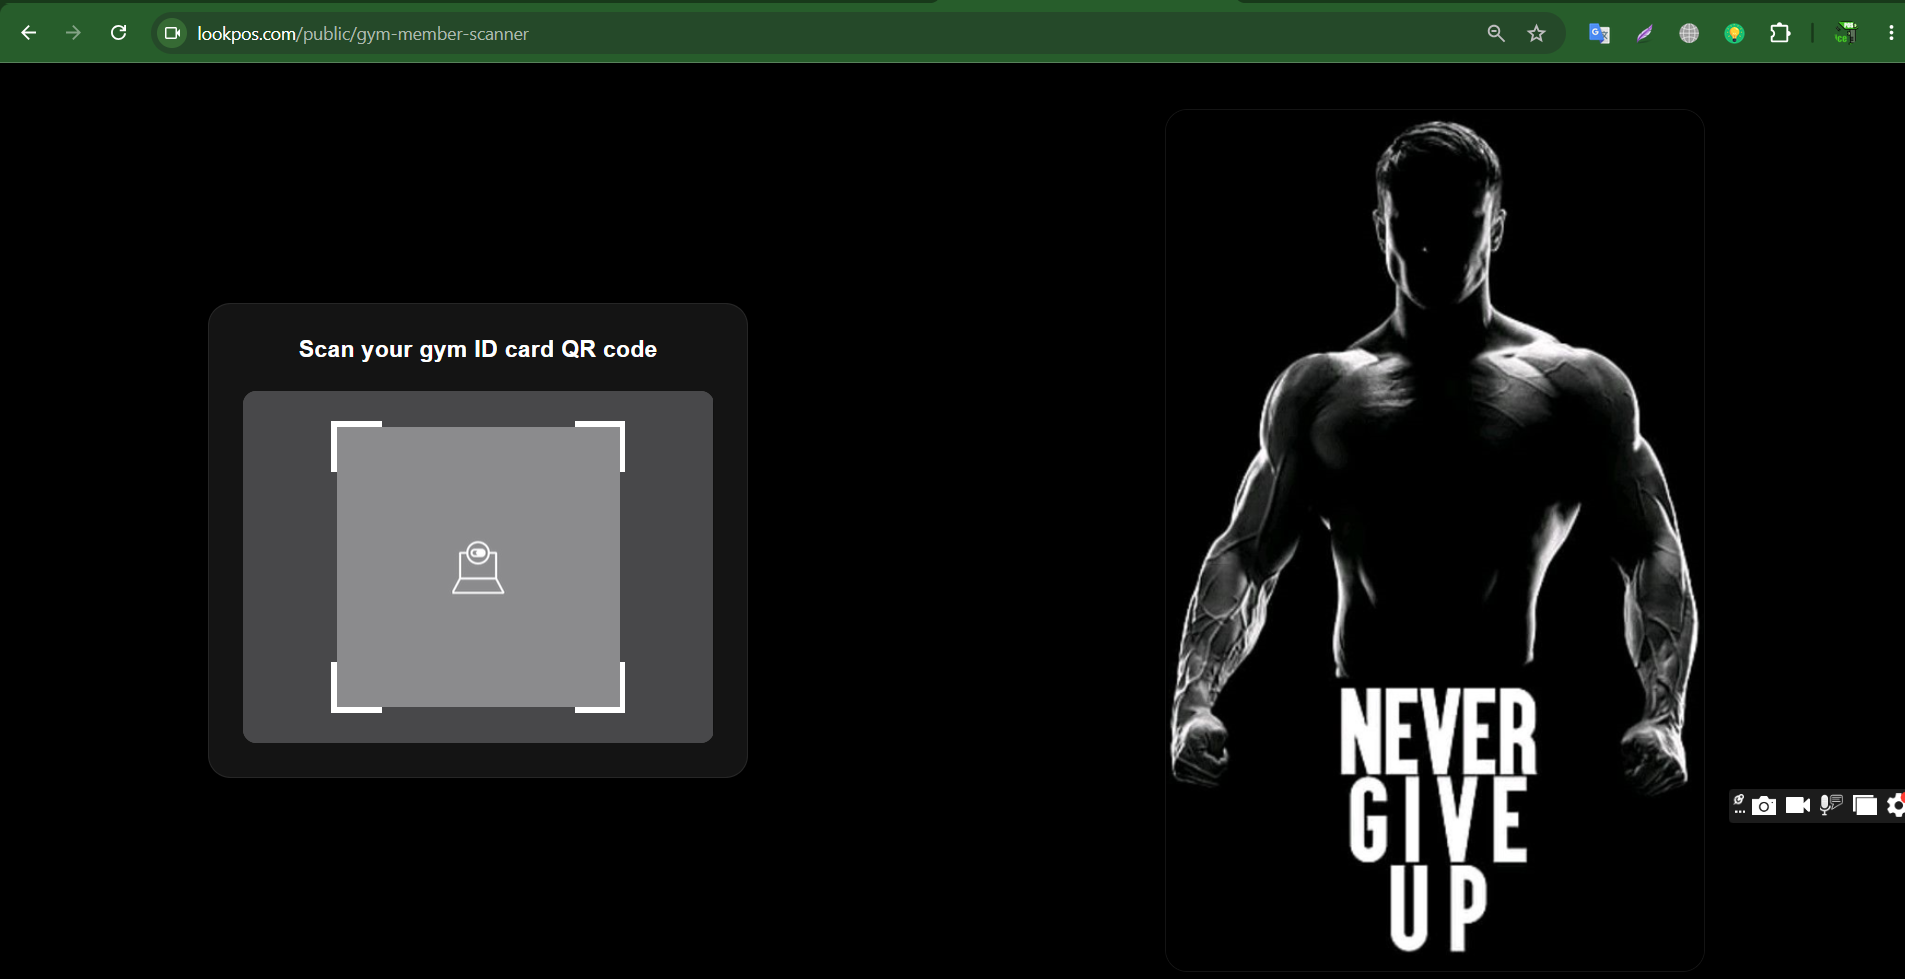The width and height of the screenshot is (1905, 979).
Task: Open the Extensions puzzle menu
Action: point(1780,33)
